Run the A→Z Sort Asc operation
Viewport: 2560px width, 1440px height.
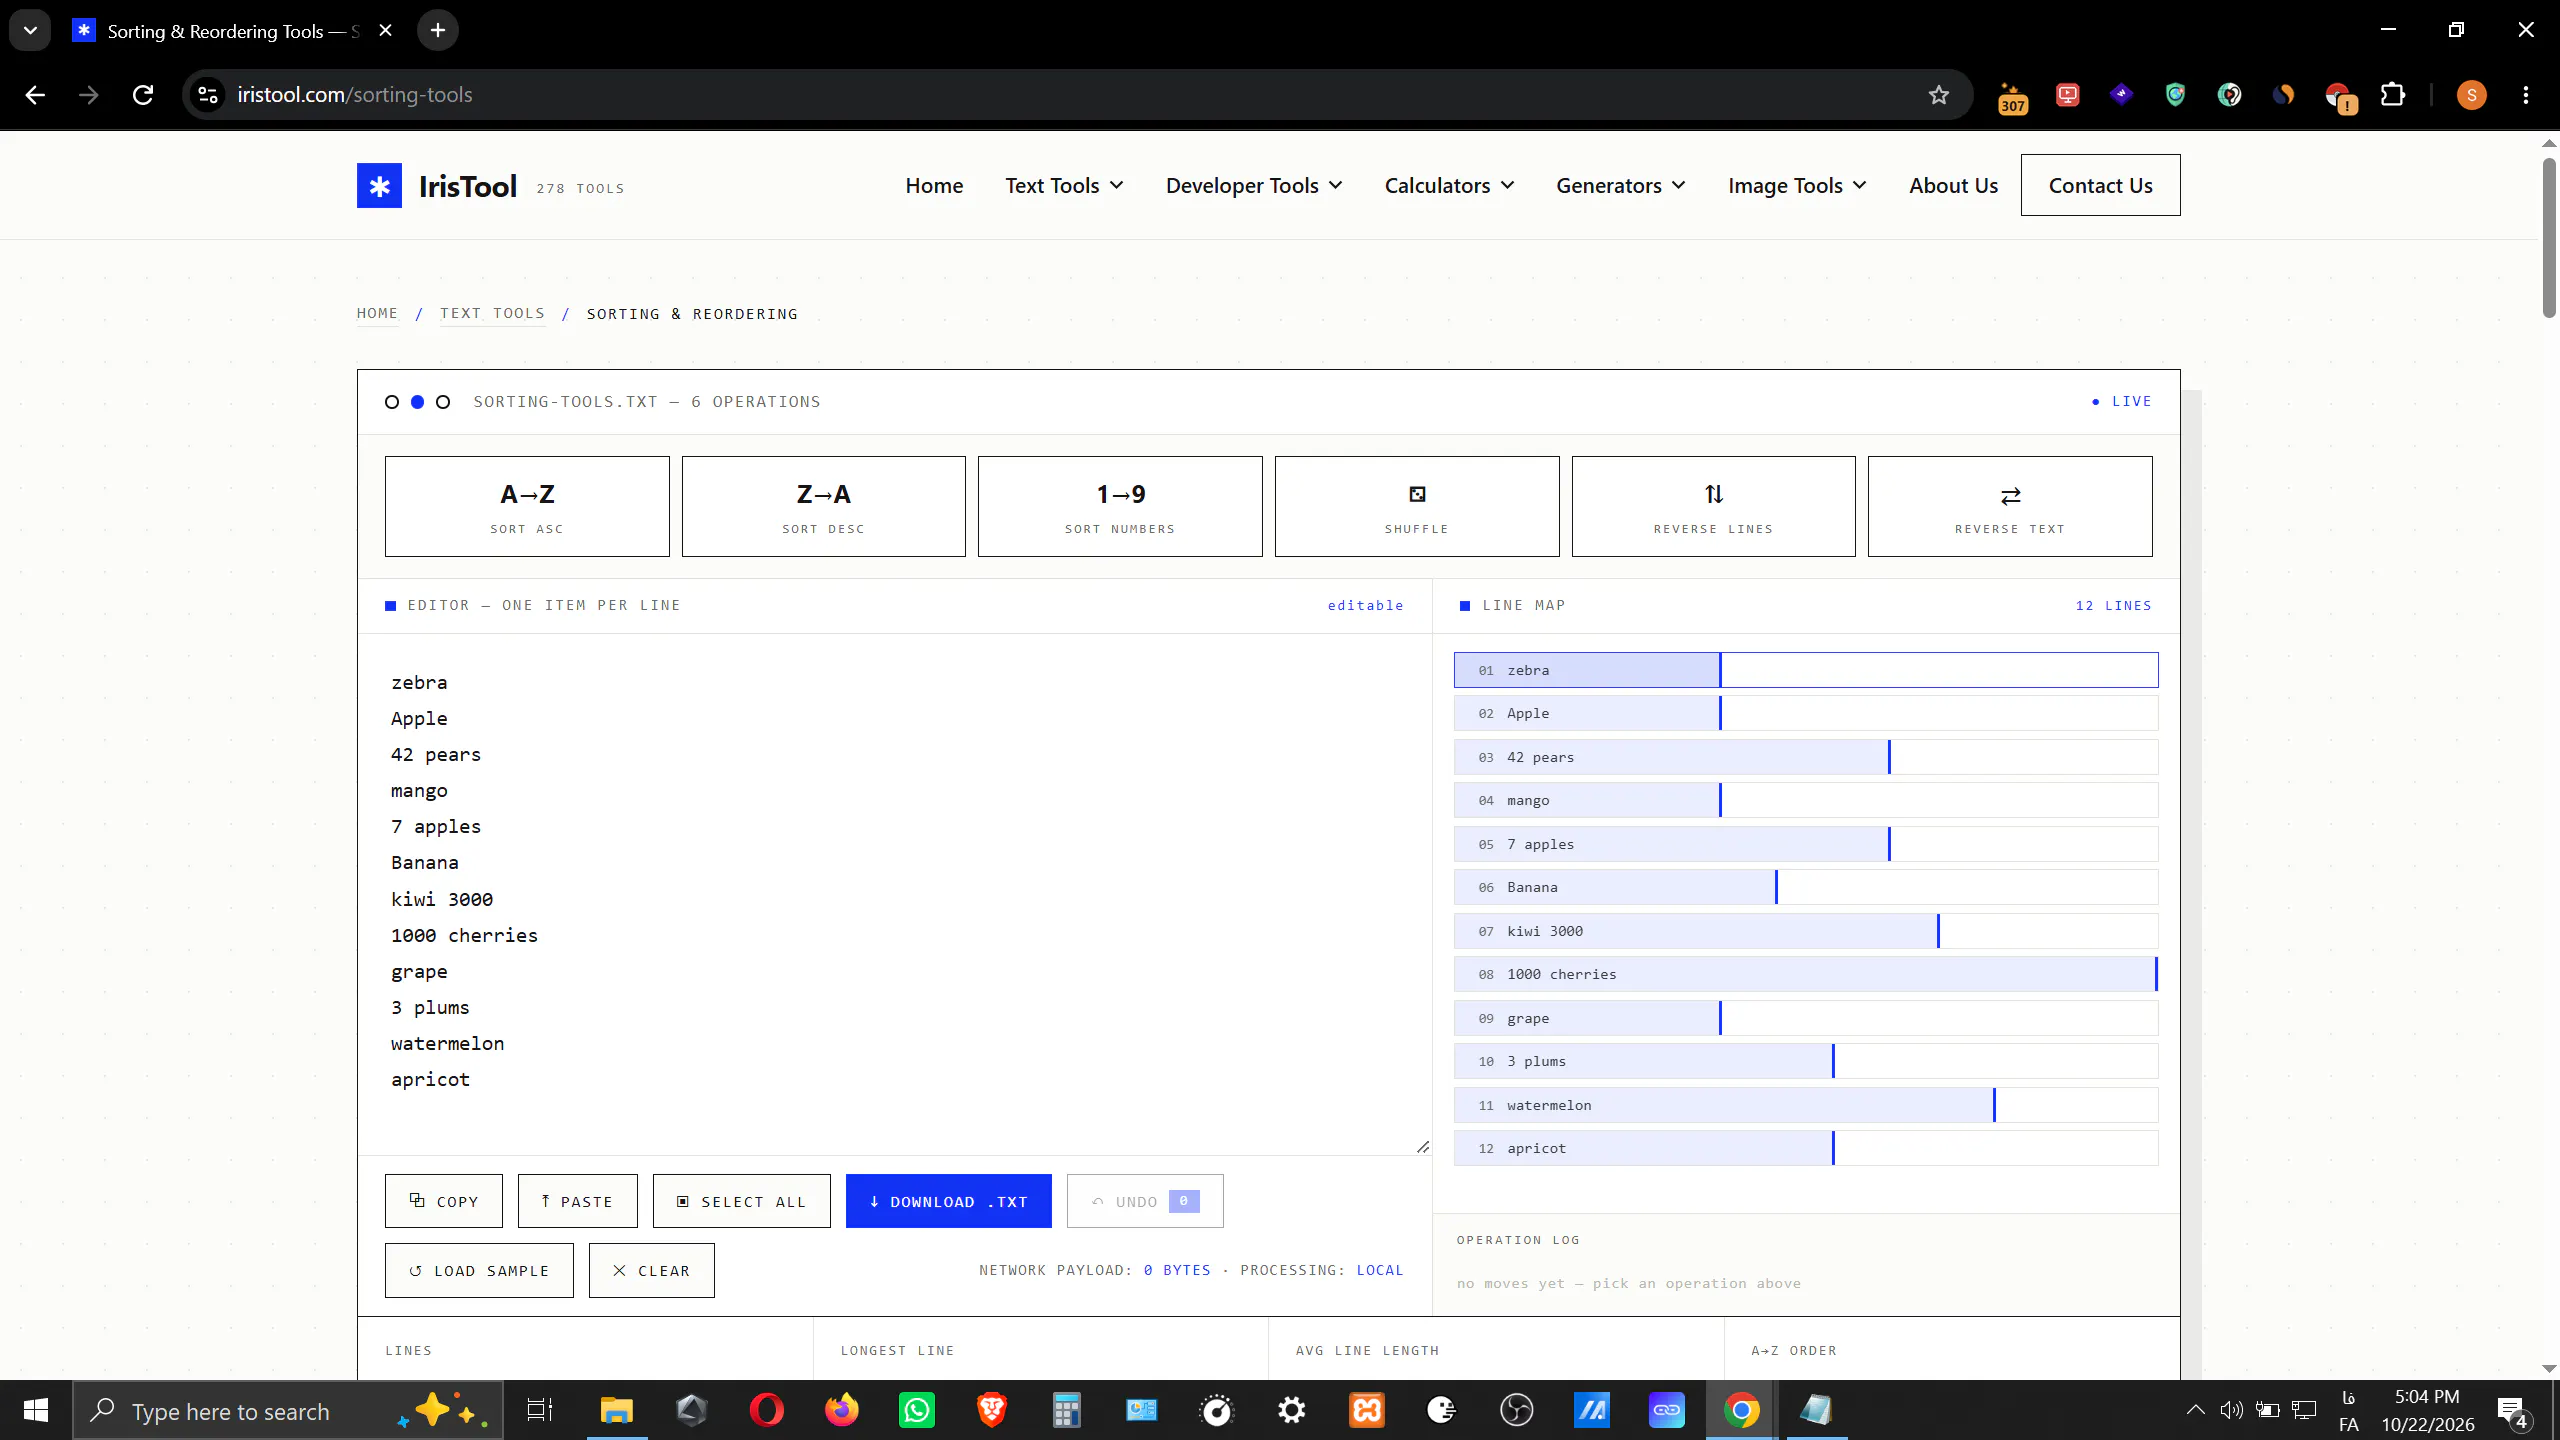[527, 506]
